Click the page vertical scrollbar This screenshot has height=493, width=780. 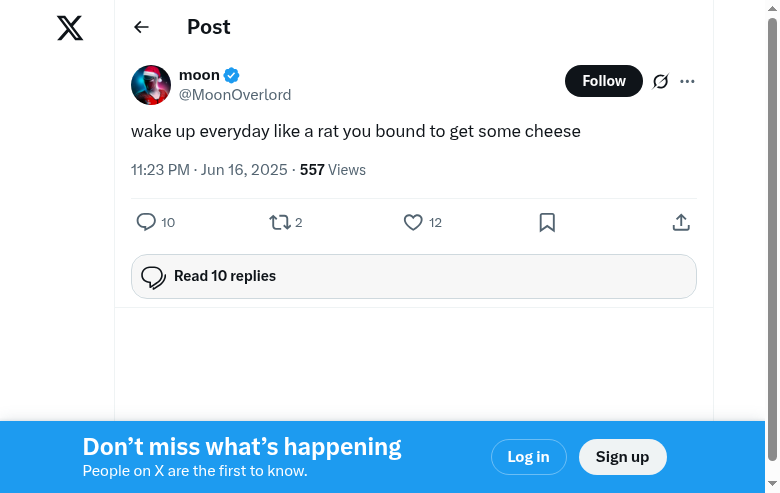[771, 240]
